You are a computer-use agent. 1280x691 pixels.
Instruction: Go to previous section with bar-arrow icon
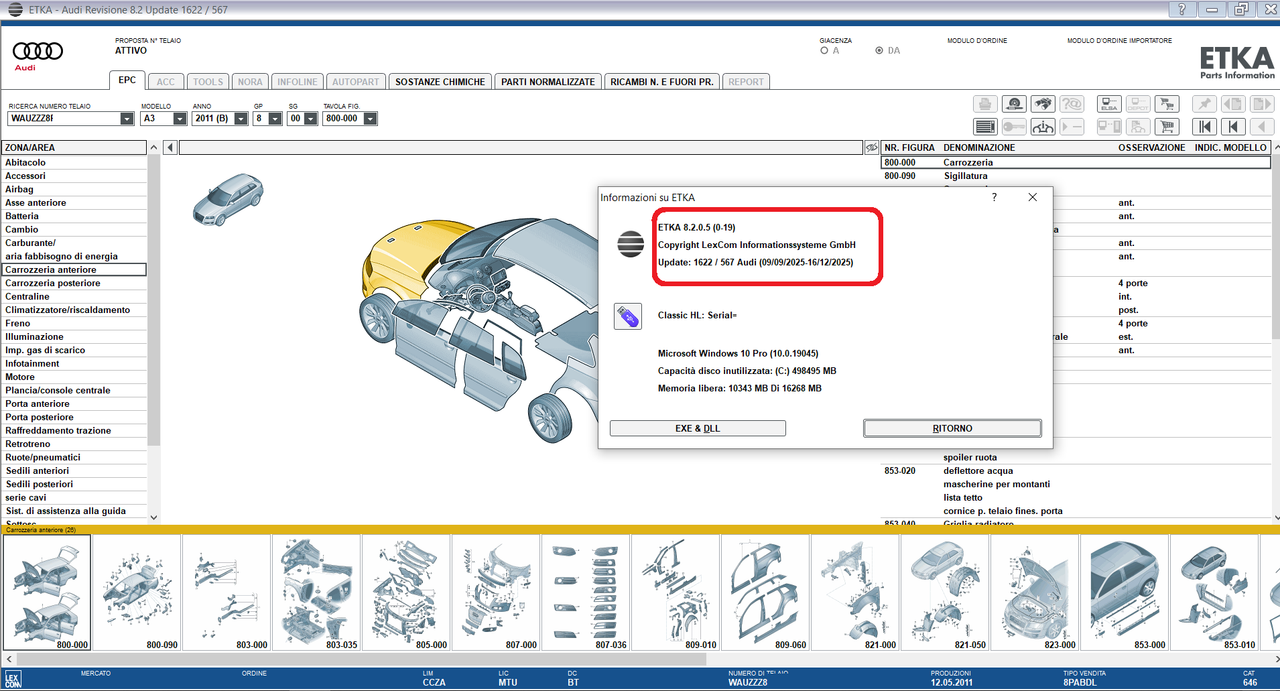click(x=1233, y=127)
